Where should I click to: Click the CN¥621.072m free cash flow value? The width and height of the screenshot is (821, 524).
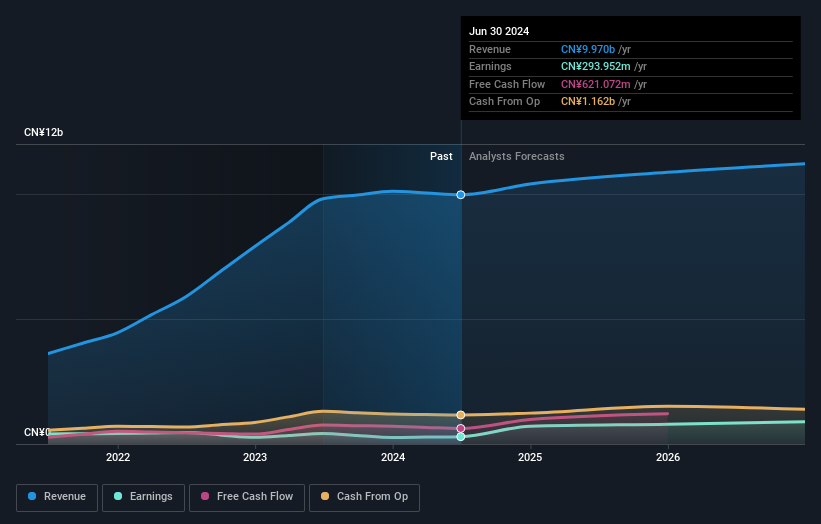[596, 84]
